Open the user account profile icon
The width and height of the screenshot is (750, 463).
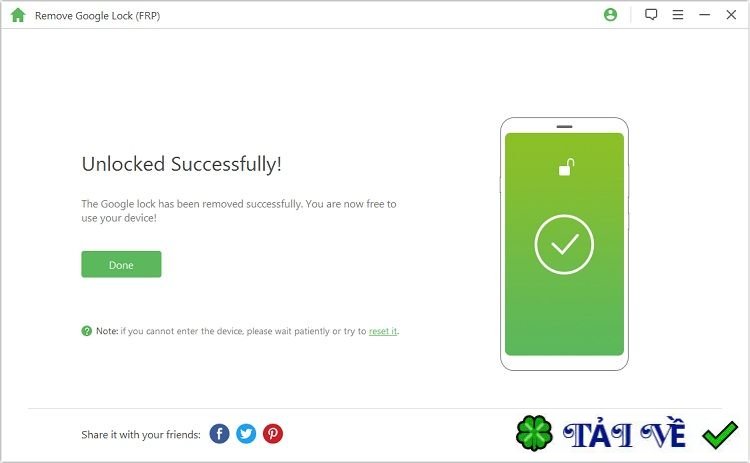click(x=610, y=15)
